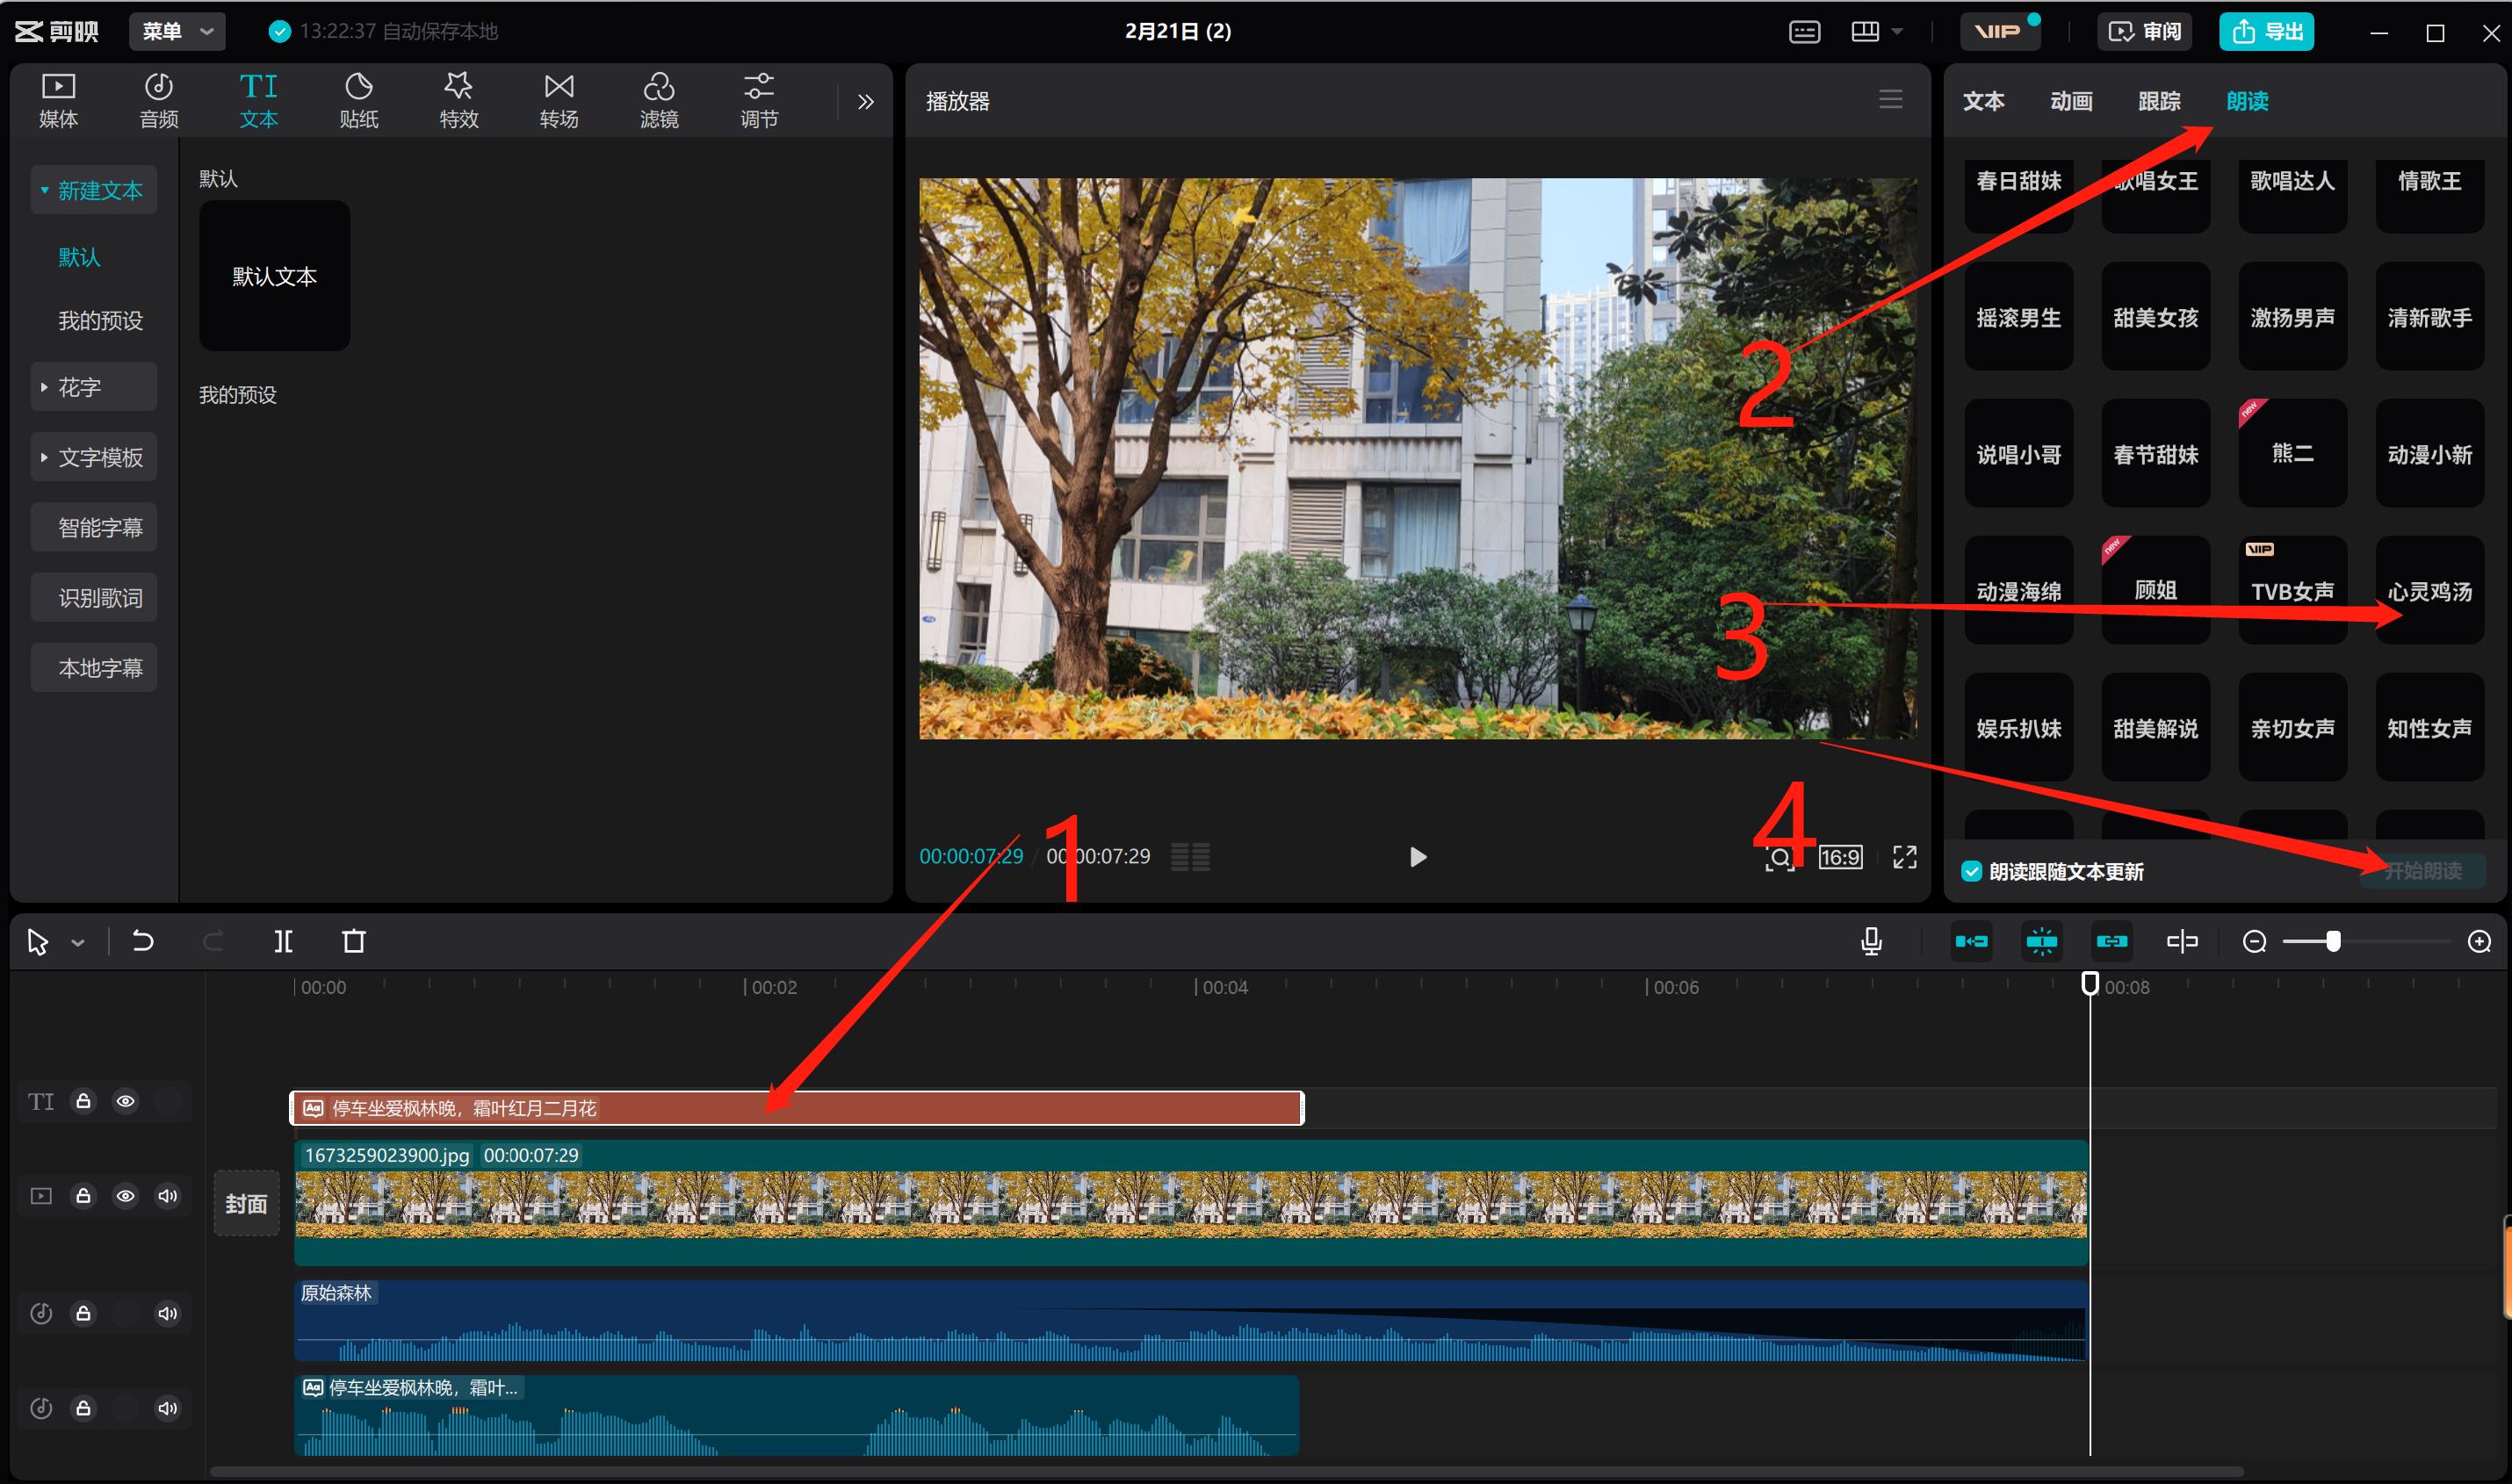Click the undo arrow icon

coord(143,941)
